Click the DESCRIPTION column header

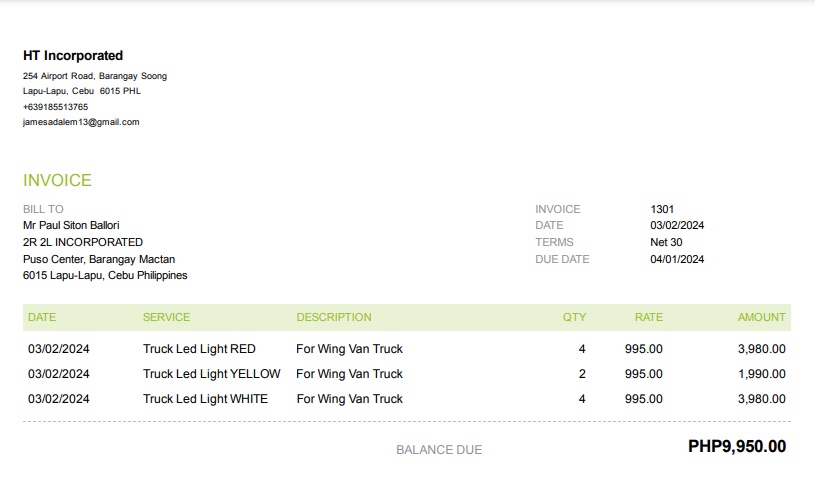point(334,317)
